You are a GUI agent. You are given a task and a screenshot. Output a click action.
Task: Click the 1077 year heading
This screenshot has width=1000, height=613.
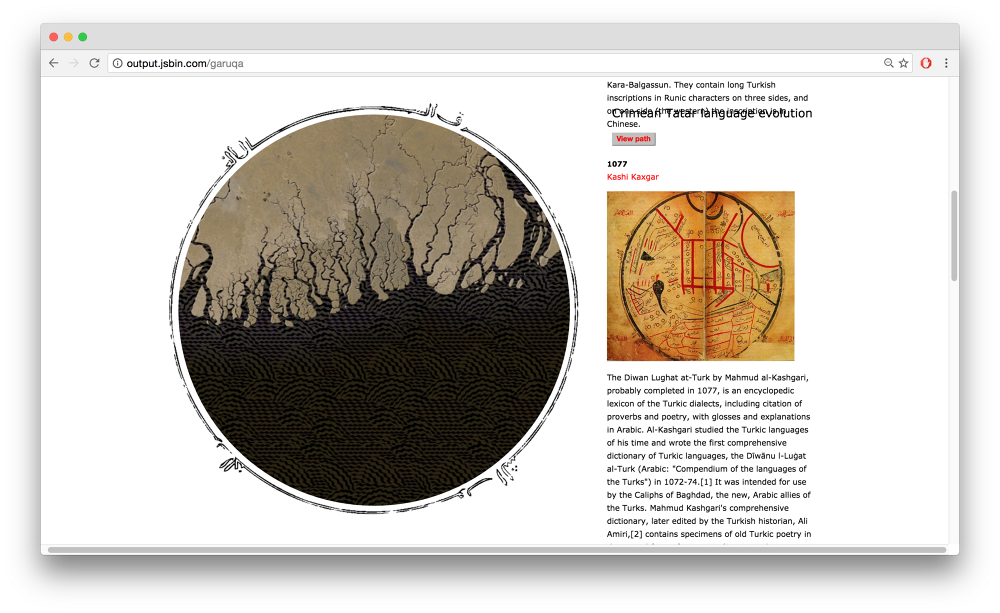pos(617,163)
